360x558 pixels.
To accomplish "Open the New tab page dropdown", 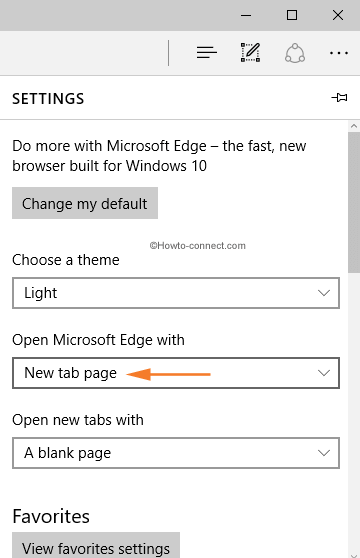I will (176, 373).
